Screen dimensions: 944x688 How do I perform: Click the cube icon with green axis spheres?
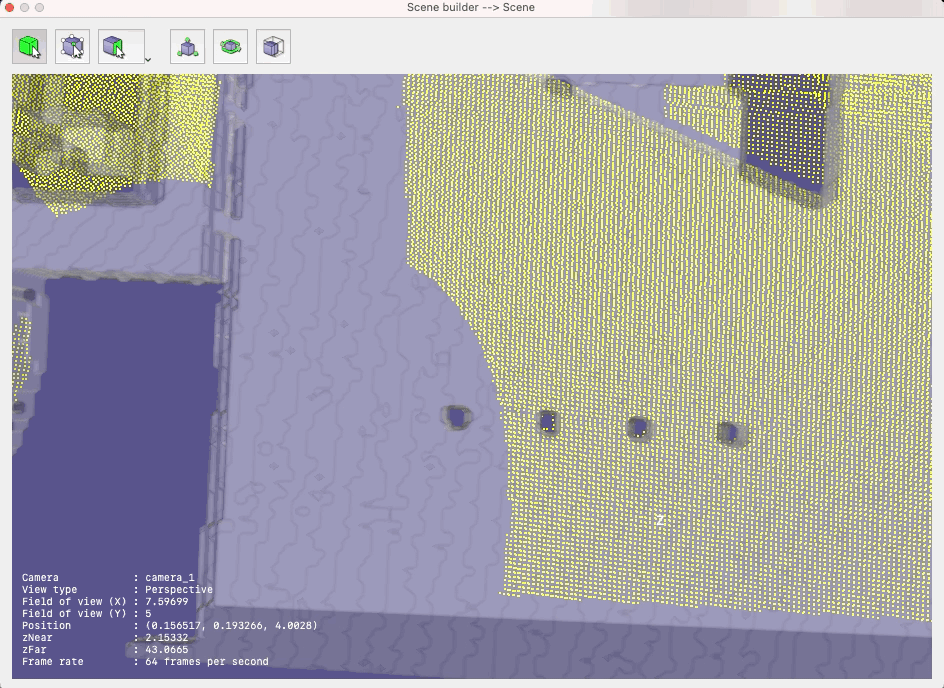187,45
